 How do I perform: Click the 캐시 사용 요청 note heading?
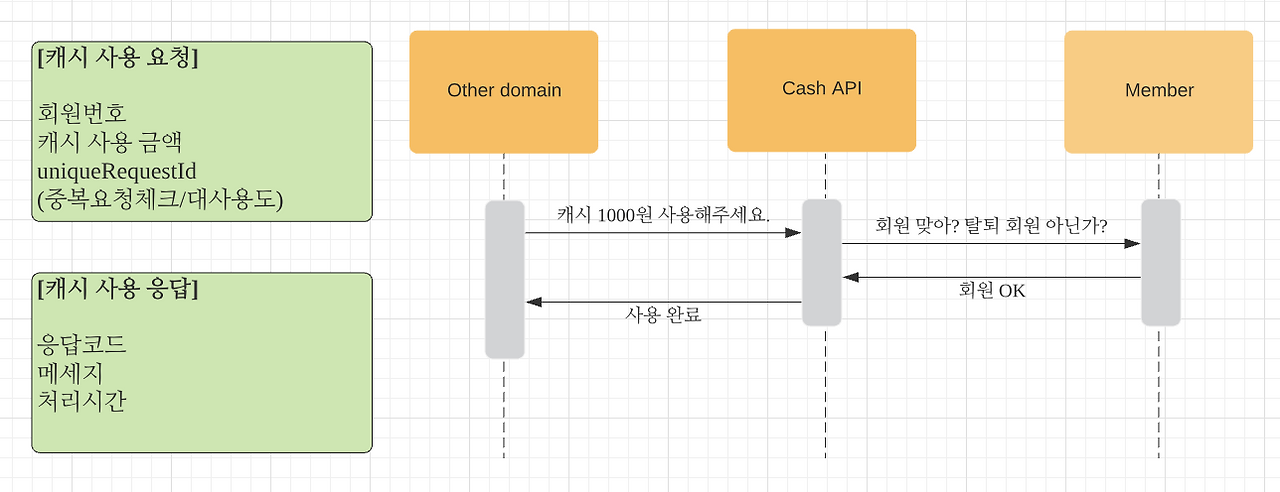[x=117, y=58]
